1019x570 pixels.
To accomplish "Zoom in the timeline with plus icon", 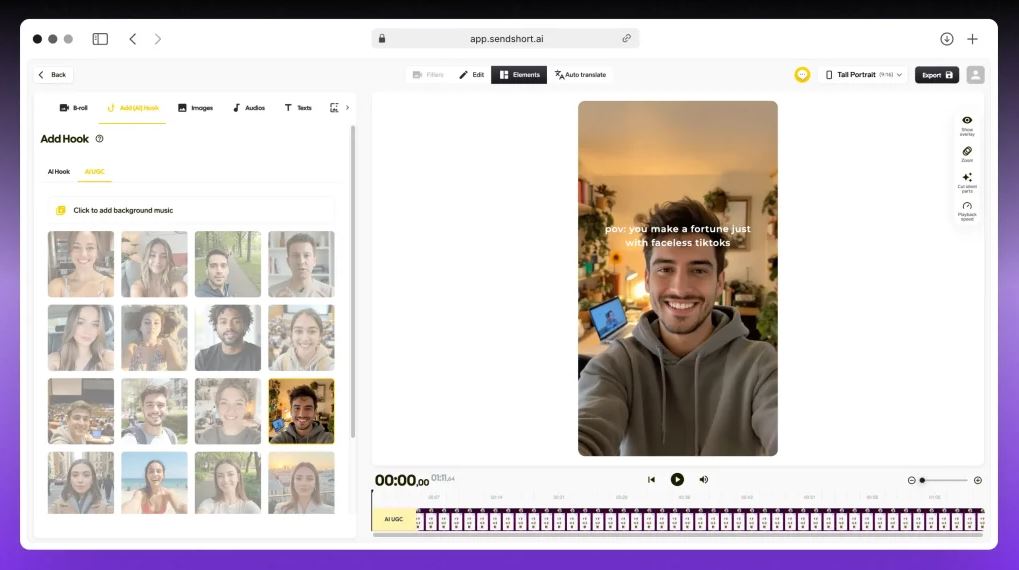I will pos(977,480).
